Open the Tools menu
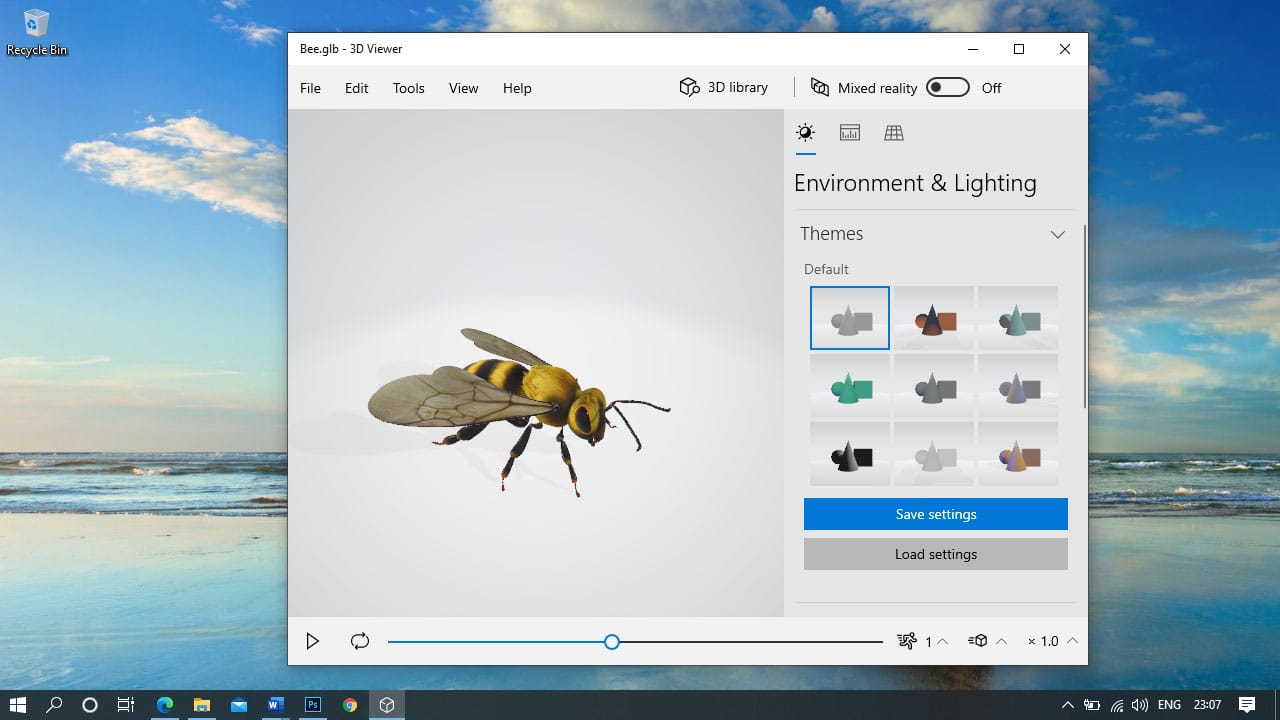This screenshot has height=720, width=1280. point(408,88)
